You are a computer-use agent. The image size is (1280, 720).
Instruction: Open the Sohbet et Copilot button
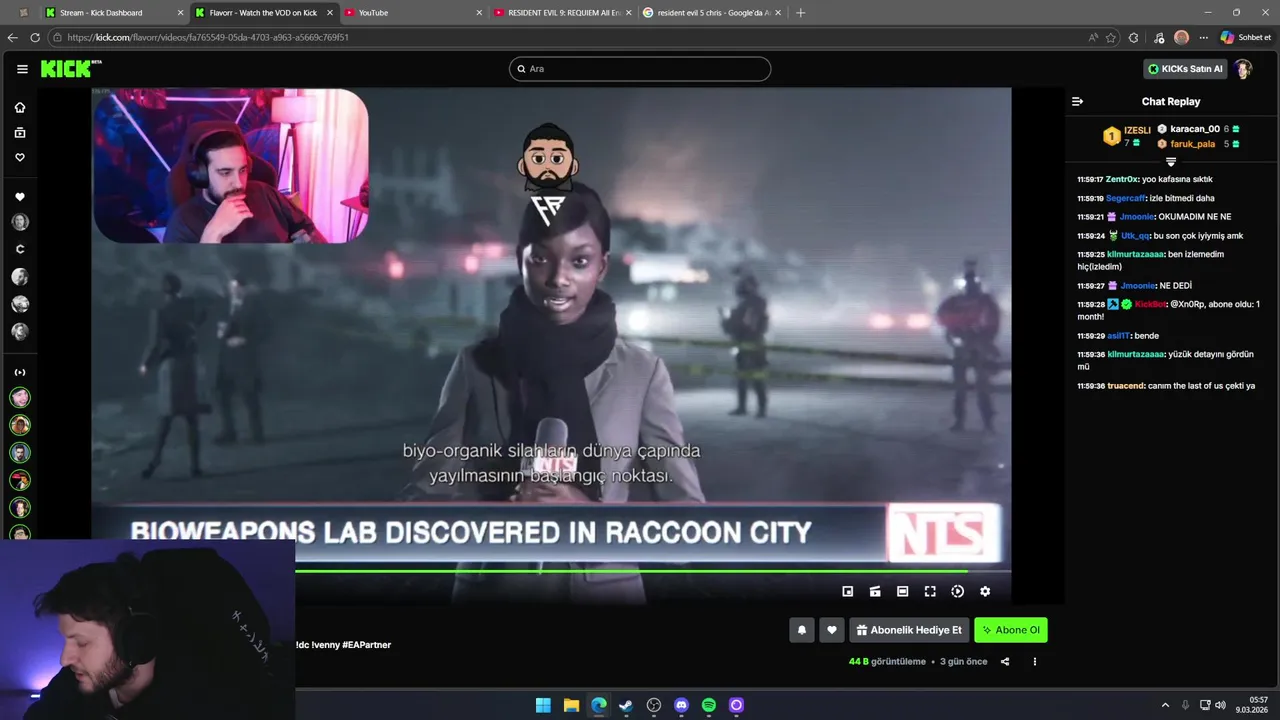pyautogui.click(x=1245, y=37)
